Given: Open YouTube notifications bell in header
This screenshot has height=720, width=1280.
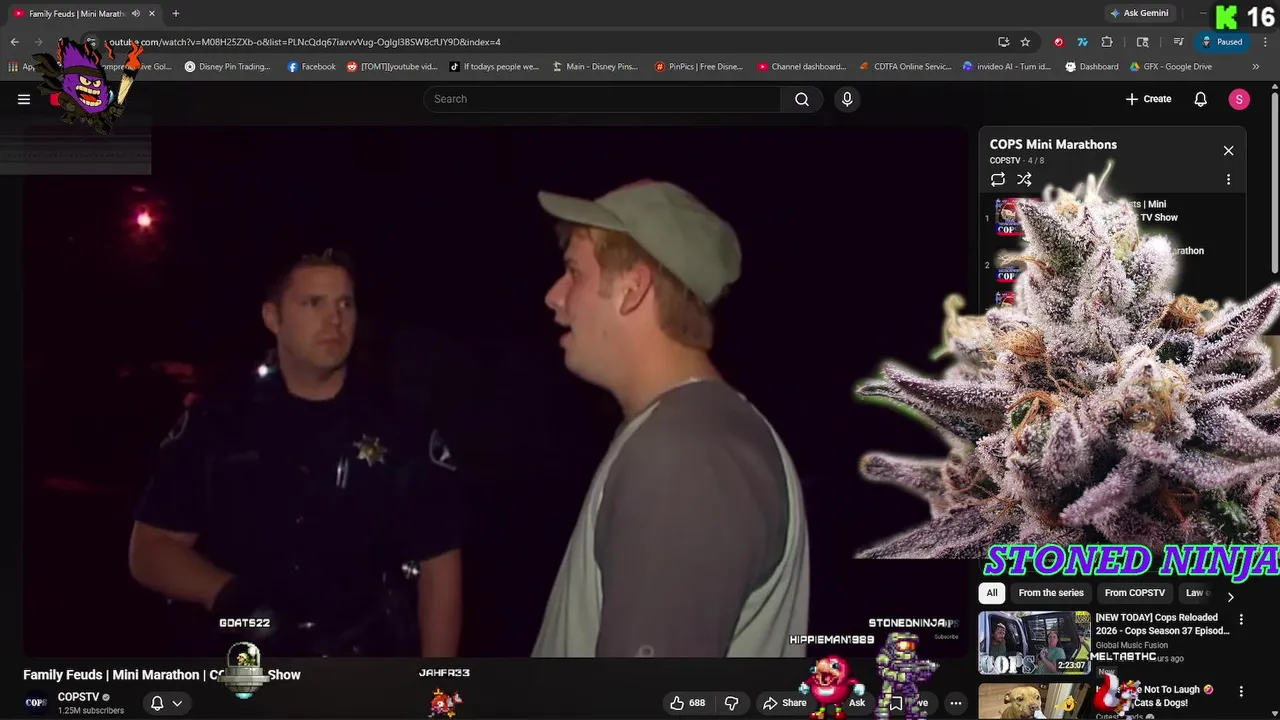Looking at the screenshot, I should coord(1201,99).
